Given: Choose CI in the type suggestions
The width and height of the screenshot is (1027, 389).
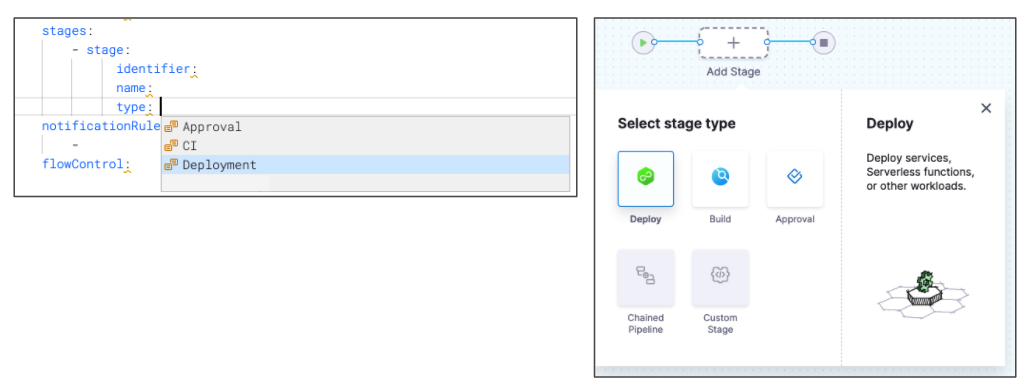Looking at the screenshot, I should point(365,145).
